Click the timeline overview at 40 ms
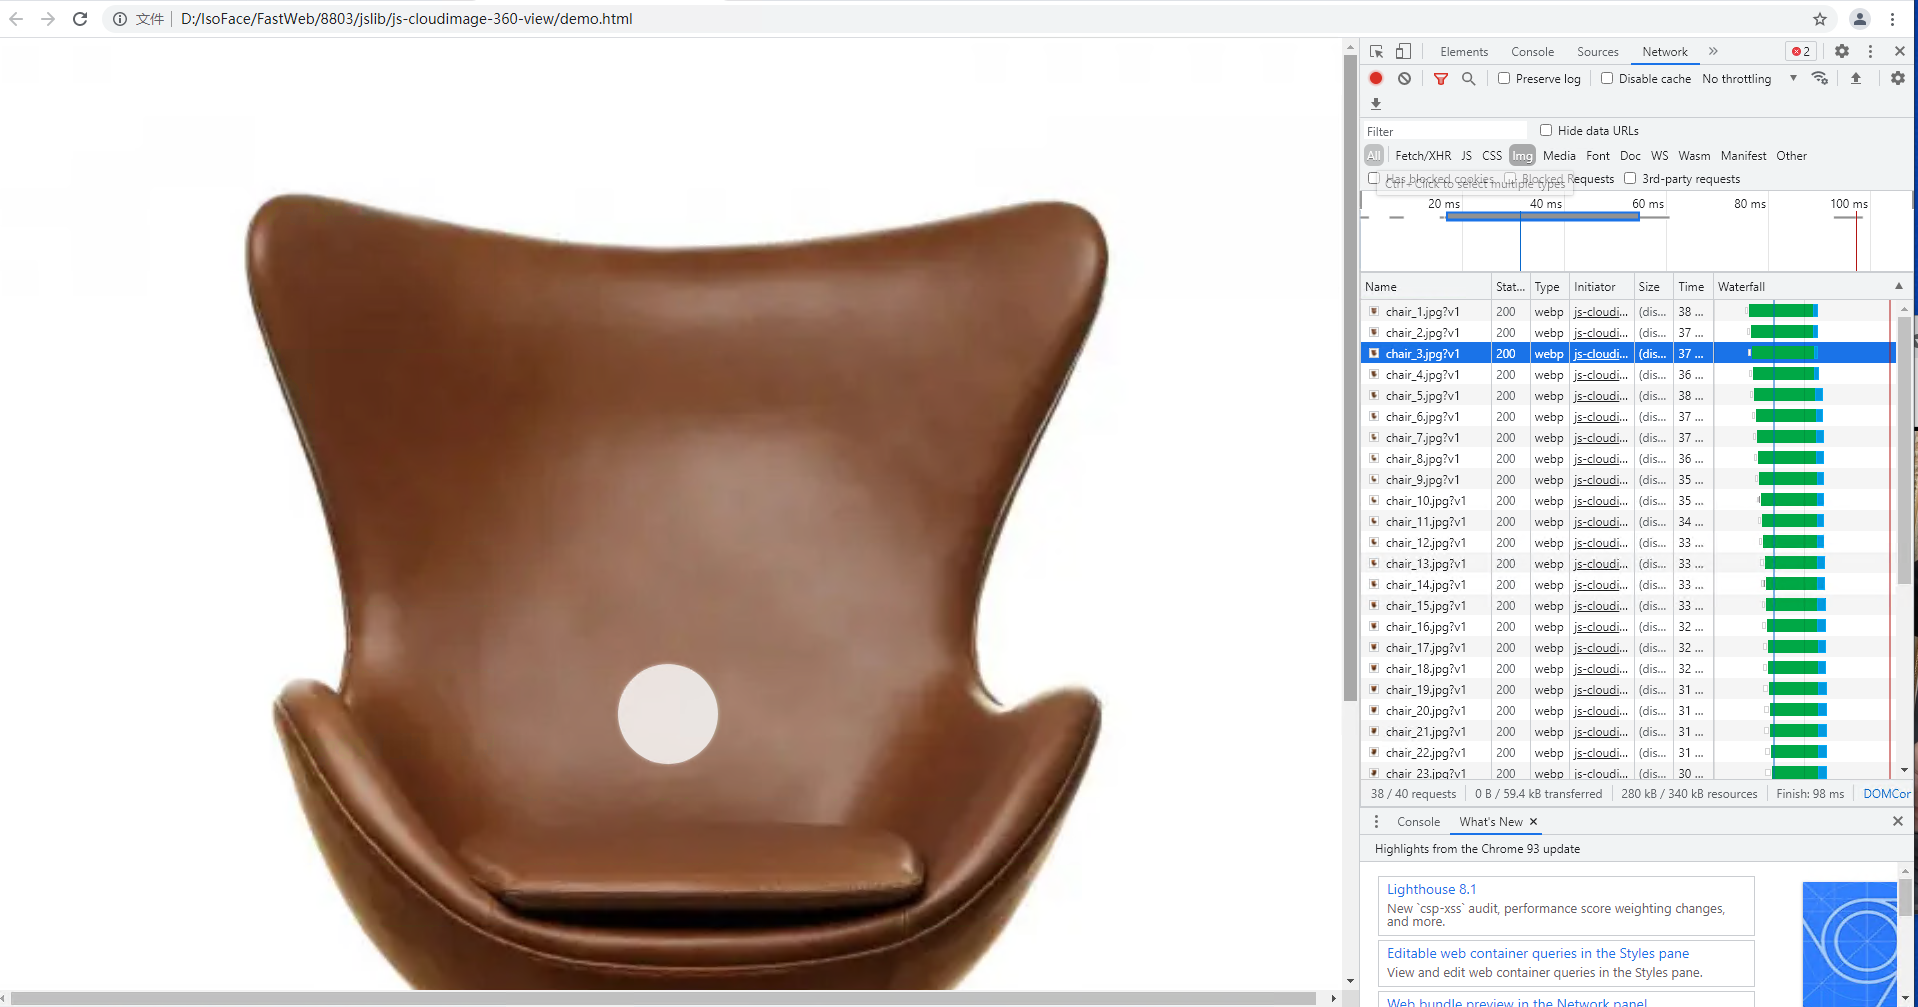 1545,203
